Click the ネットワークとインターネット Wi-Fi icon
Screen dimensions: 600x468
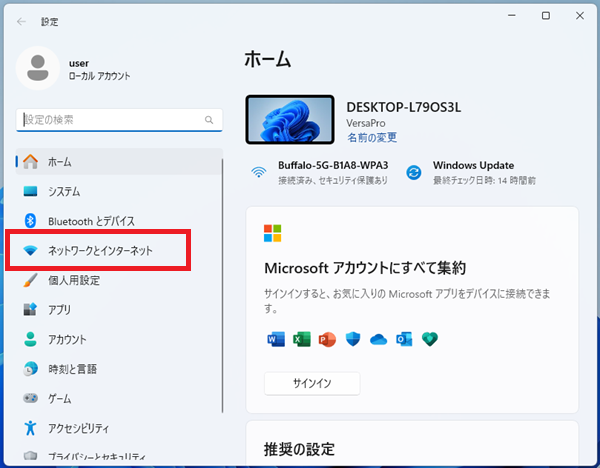click(x=30, y=251)
